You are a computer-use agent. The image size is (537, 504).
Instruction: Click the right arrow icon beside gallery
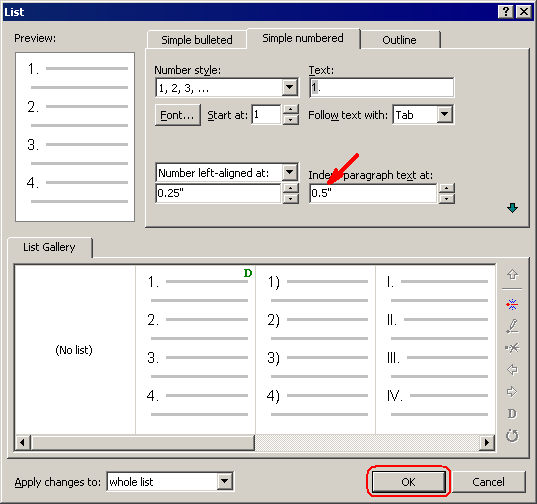[512, 391]
